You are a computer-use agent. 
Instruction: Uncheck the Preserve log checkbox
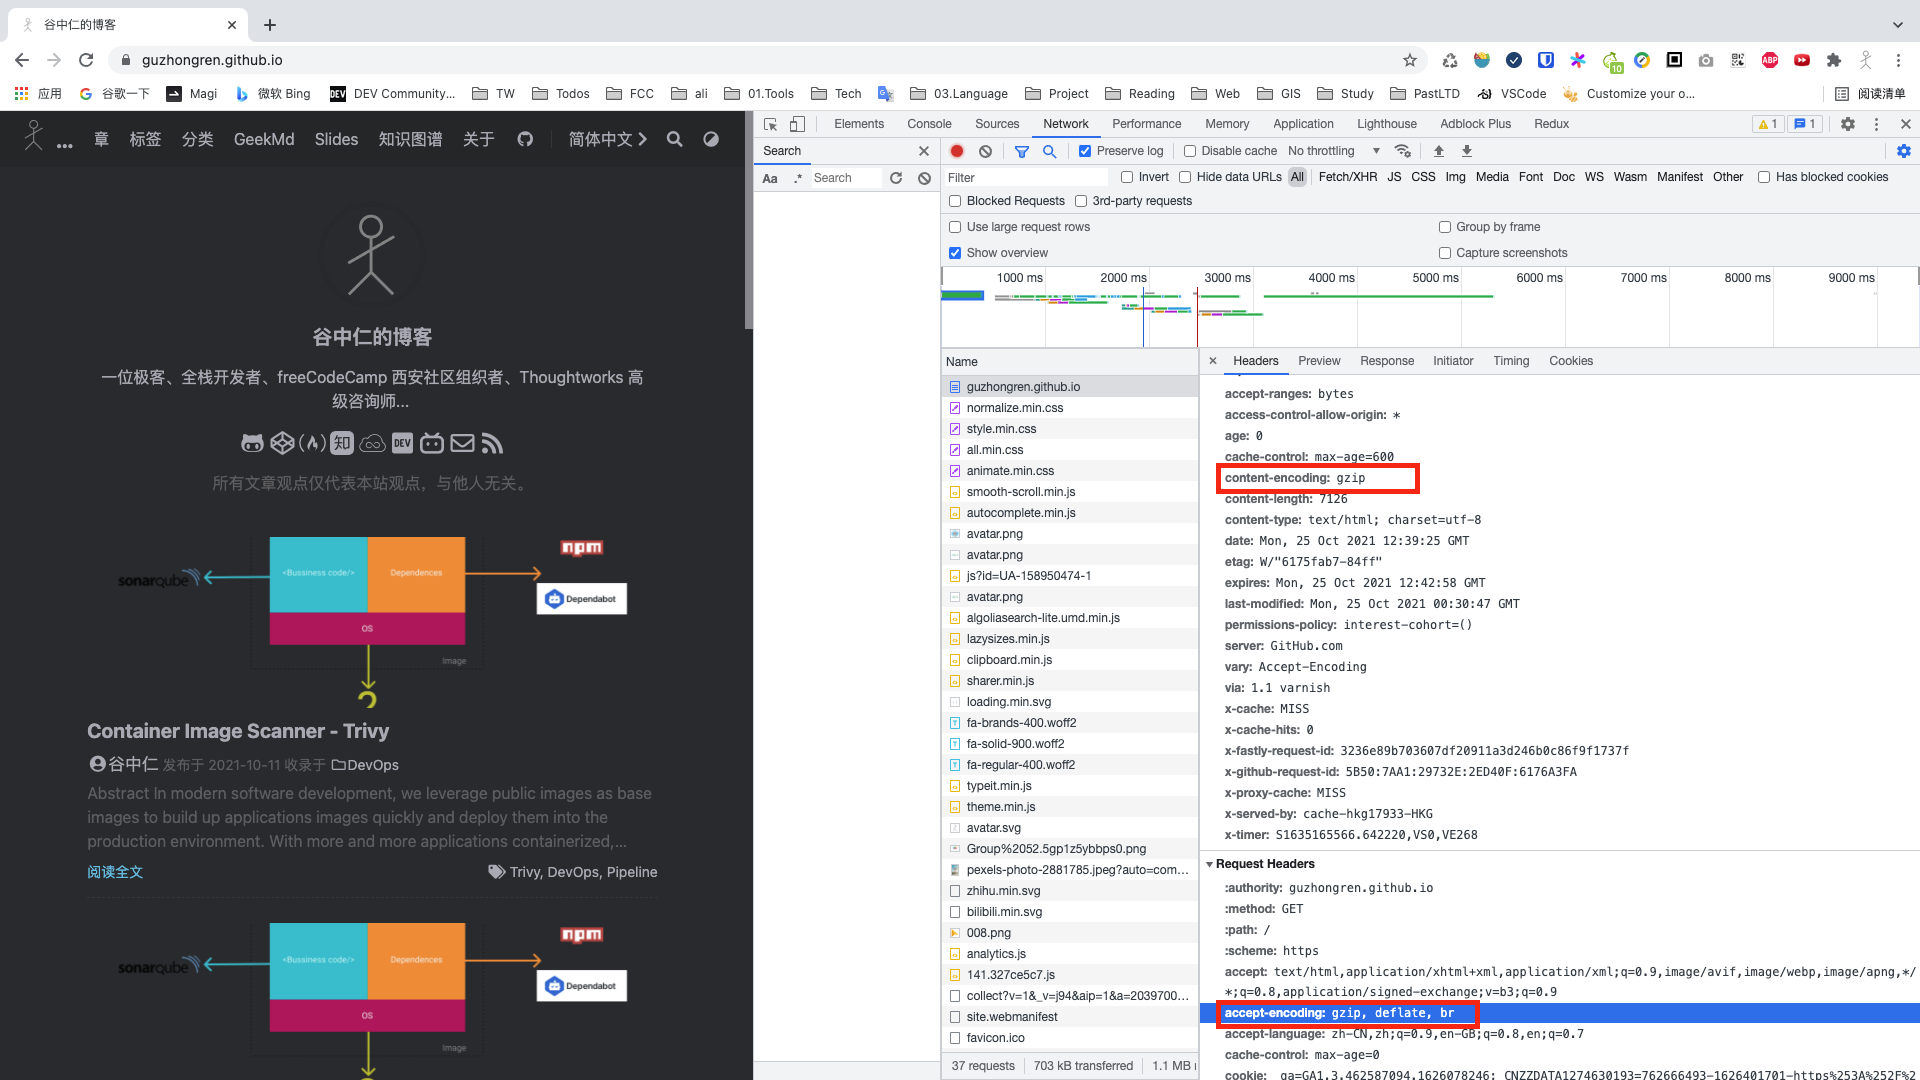(1085, 151)
